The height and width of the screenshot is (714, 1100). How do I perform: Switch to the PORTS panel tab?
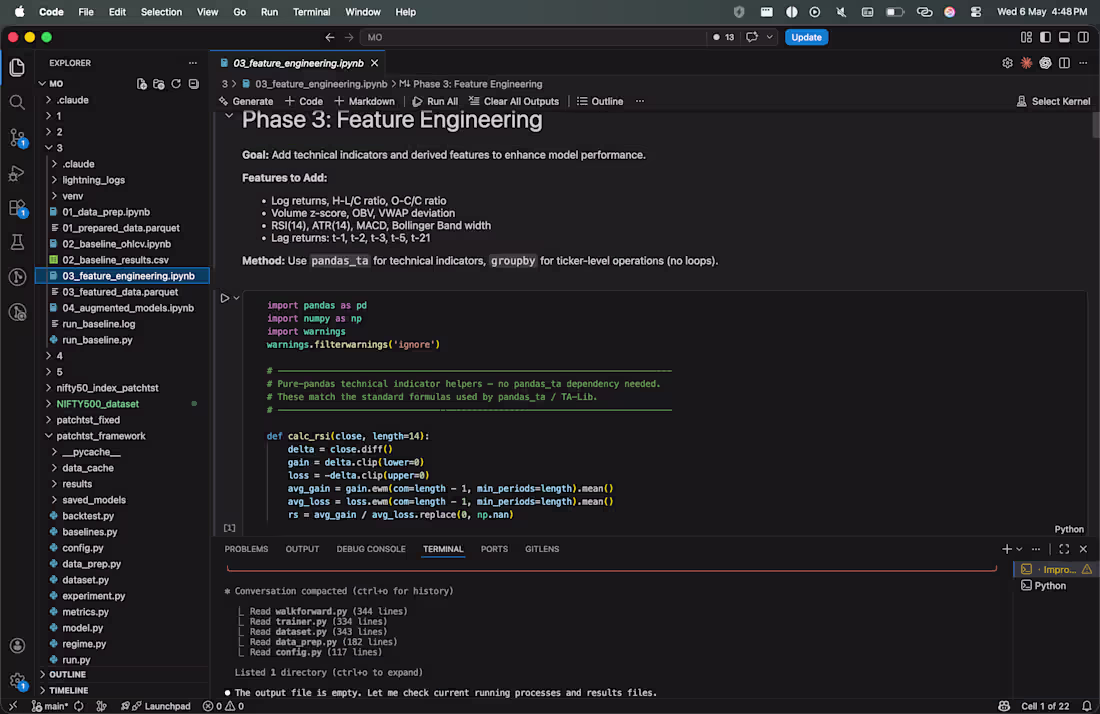coord(494,549)
